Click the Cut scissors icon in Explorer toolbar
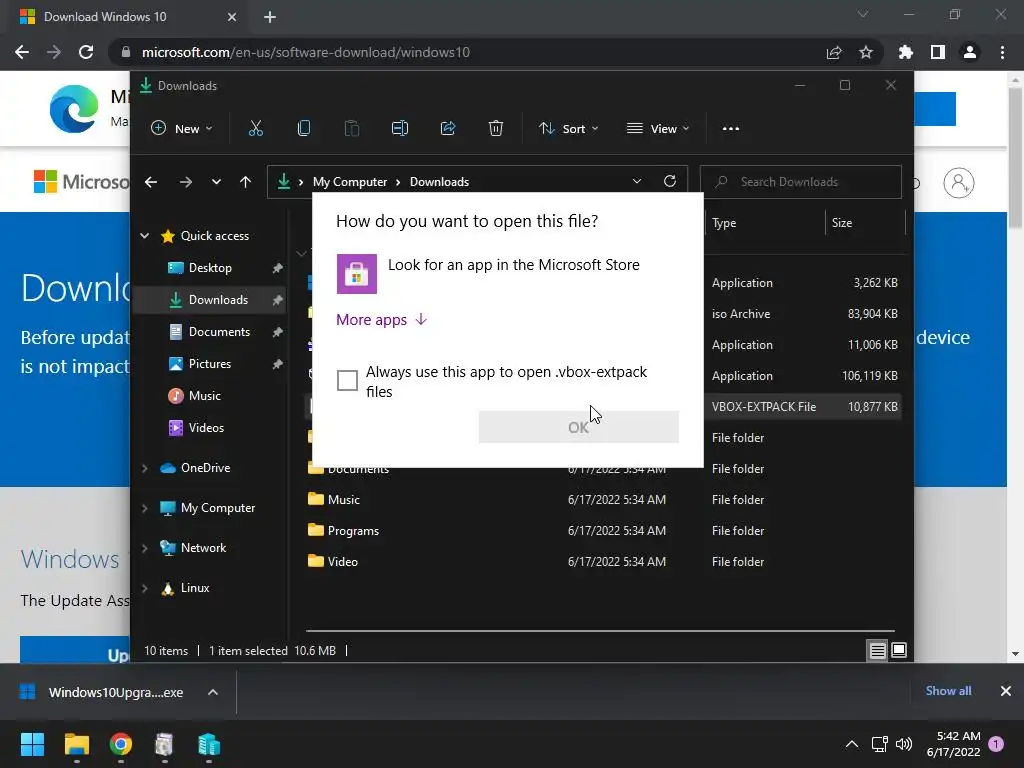 (255, 129)
